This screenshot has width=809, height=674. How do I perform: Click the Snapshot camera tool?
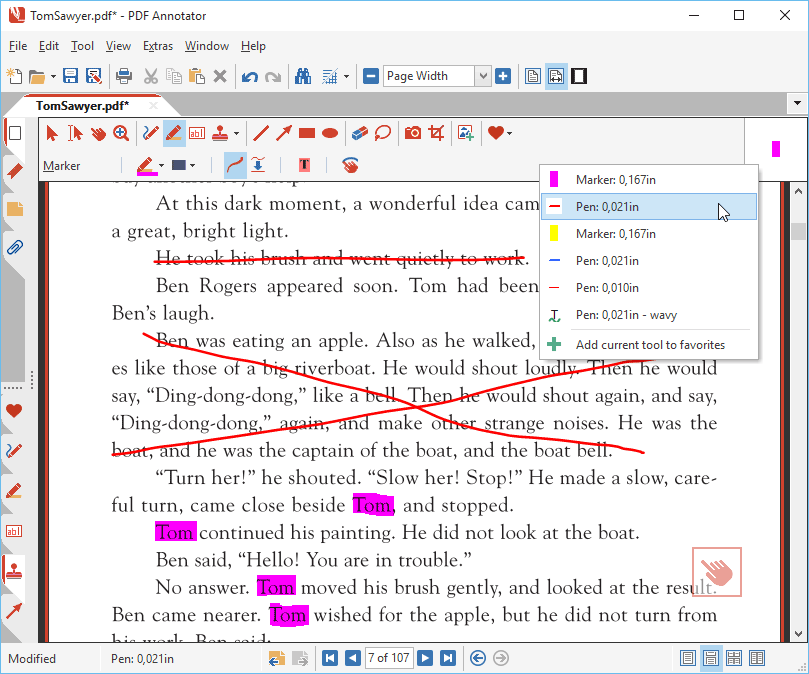(x=413, y=134)
